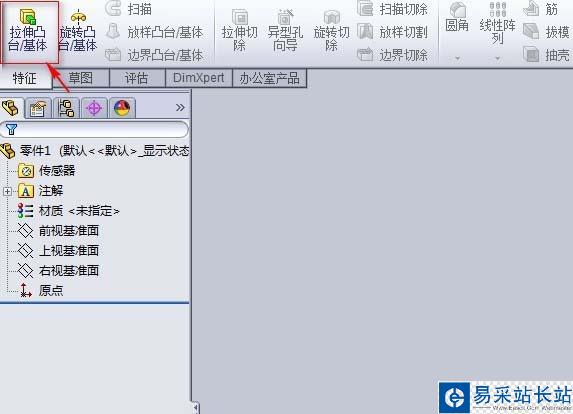This screenshot has width=573, height=414.
Task: Select the 零件1 root tree node
Action: [95, 151]
